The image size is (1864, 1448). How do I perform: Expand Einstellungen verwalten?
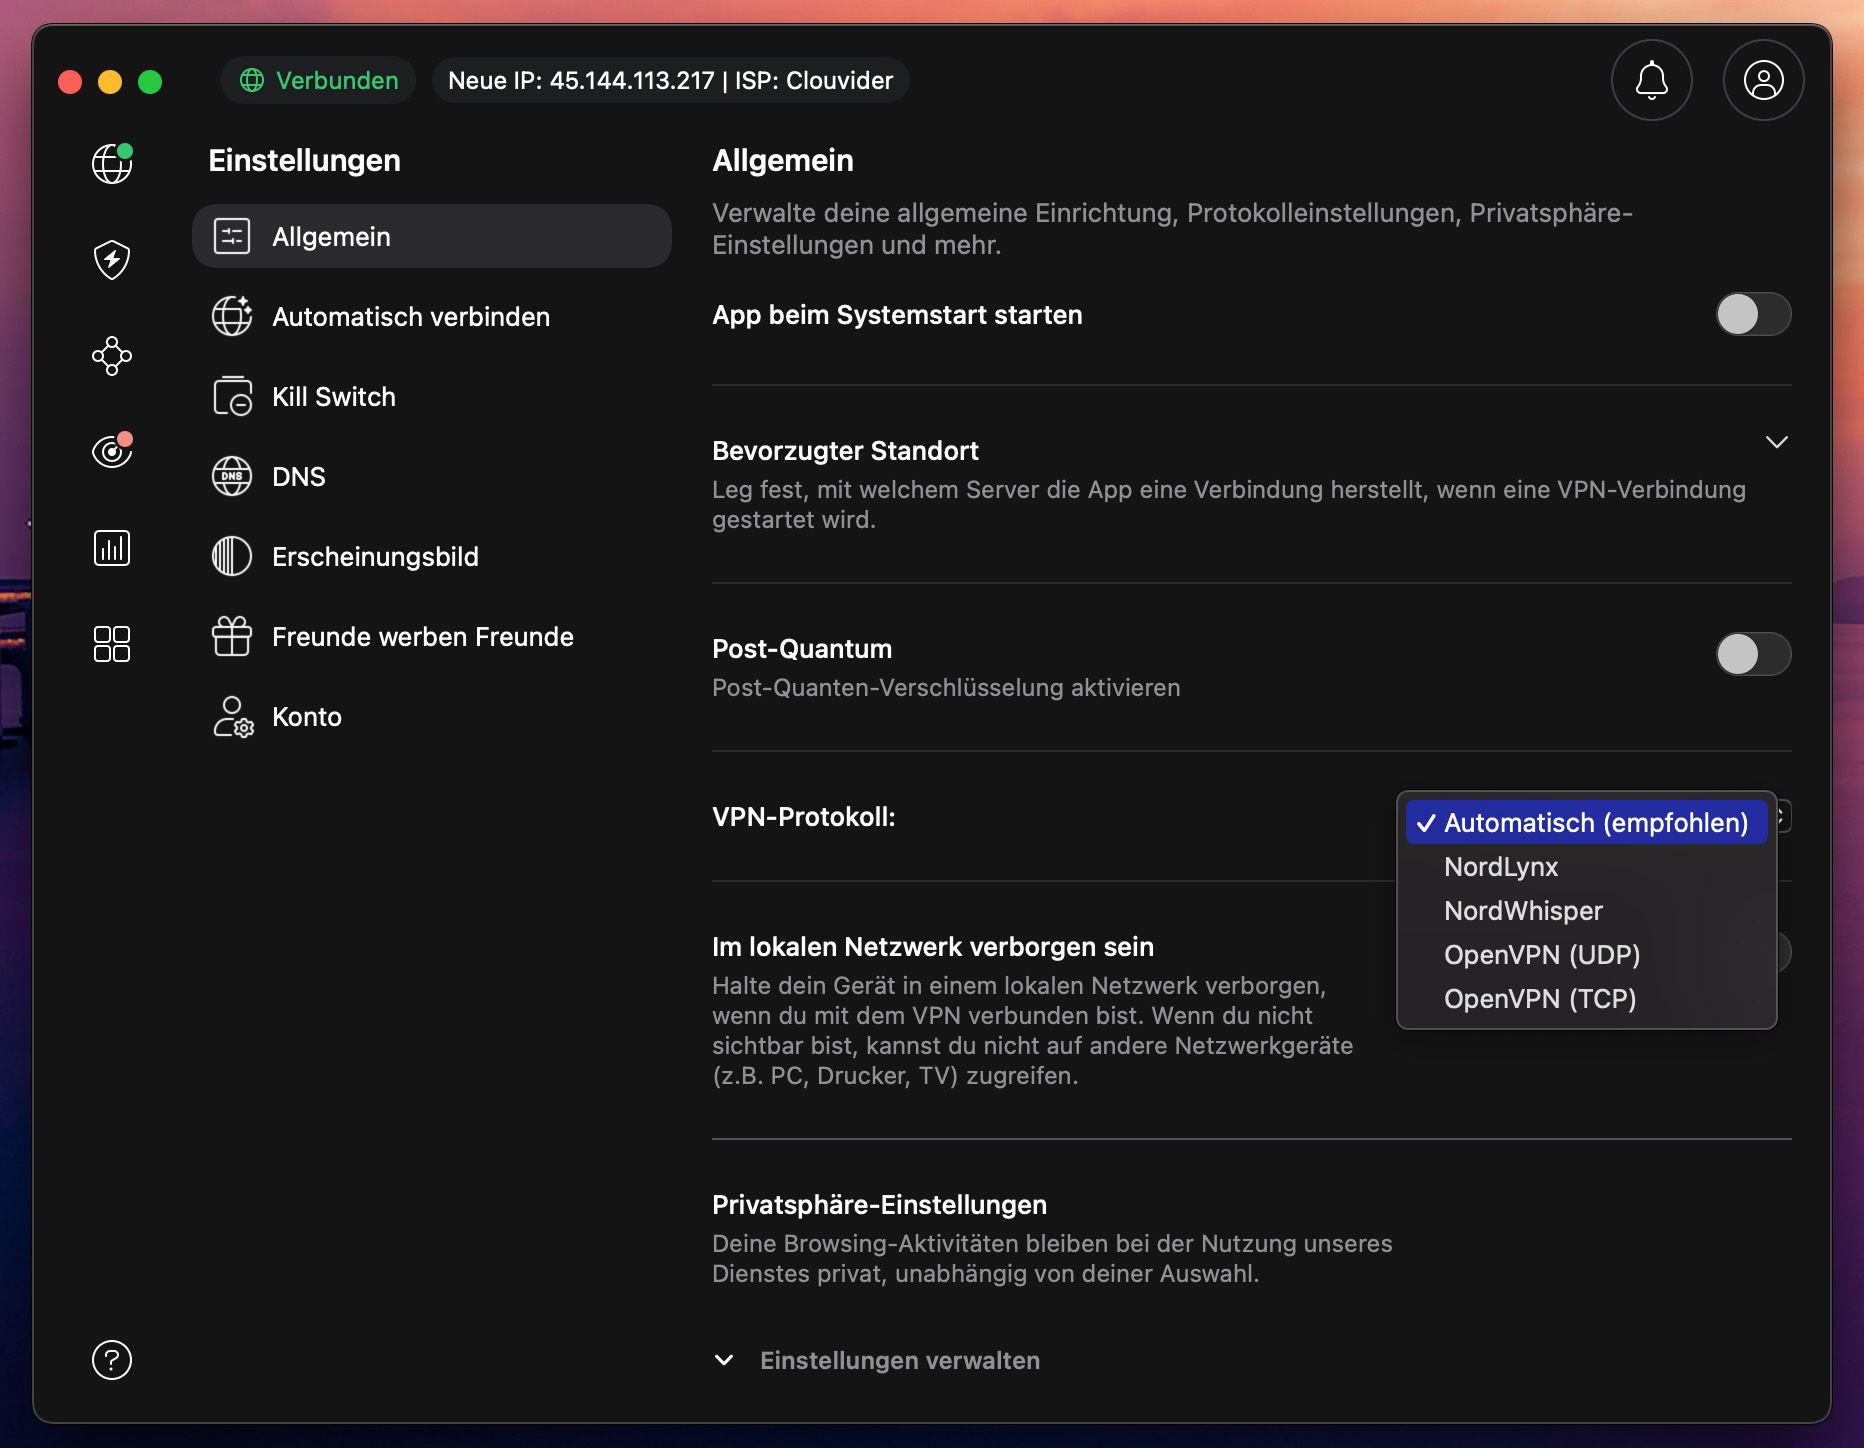tap(898, 1360)
